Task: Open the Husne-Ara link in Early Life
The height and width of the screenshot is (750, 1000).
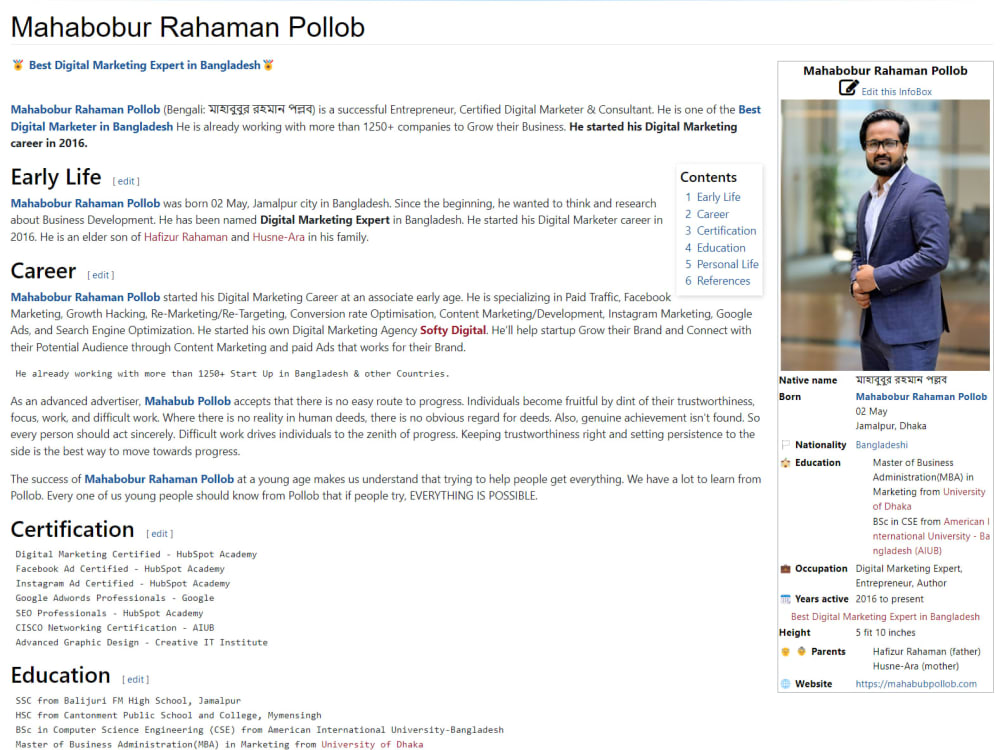Action: (x=279, y=237)
